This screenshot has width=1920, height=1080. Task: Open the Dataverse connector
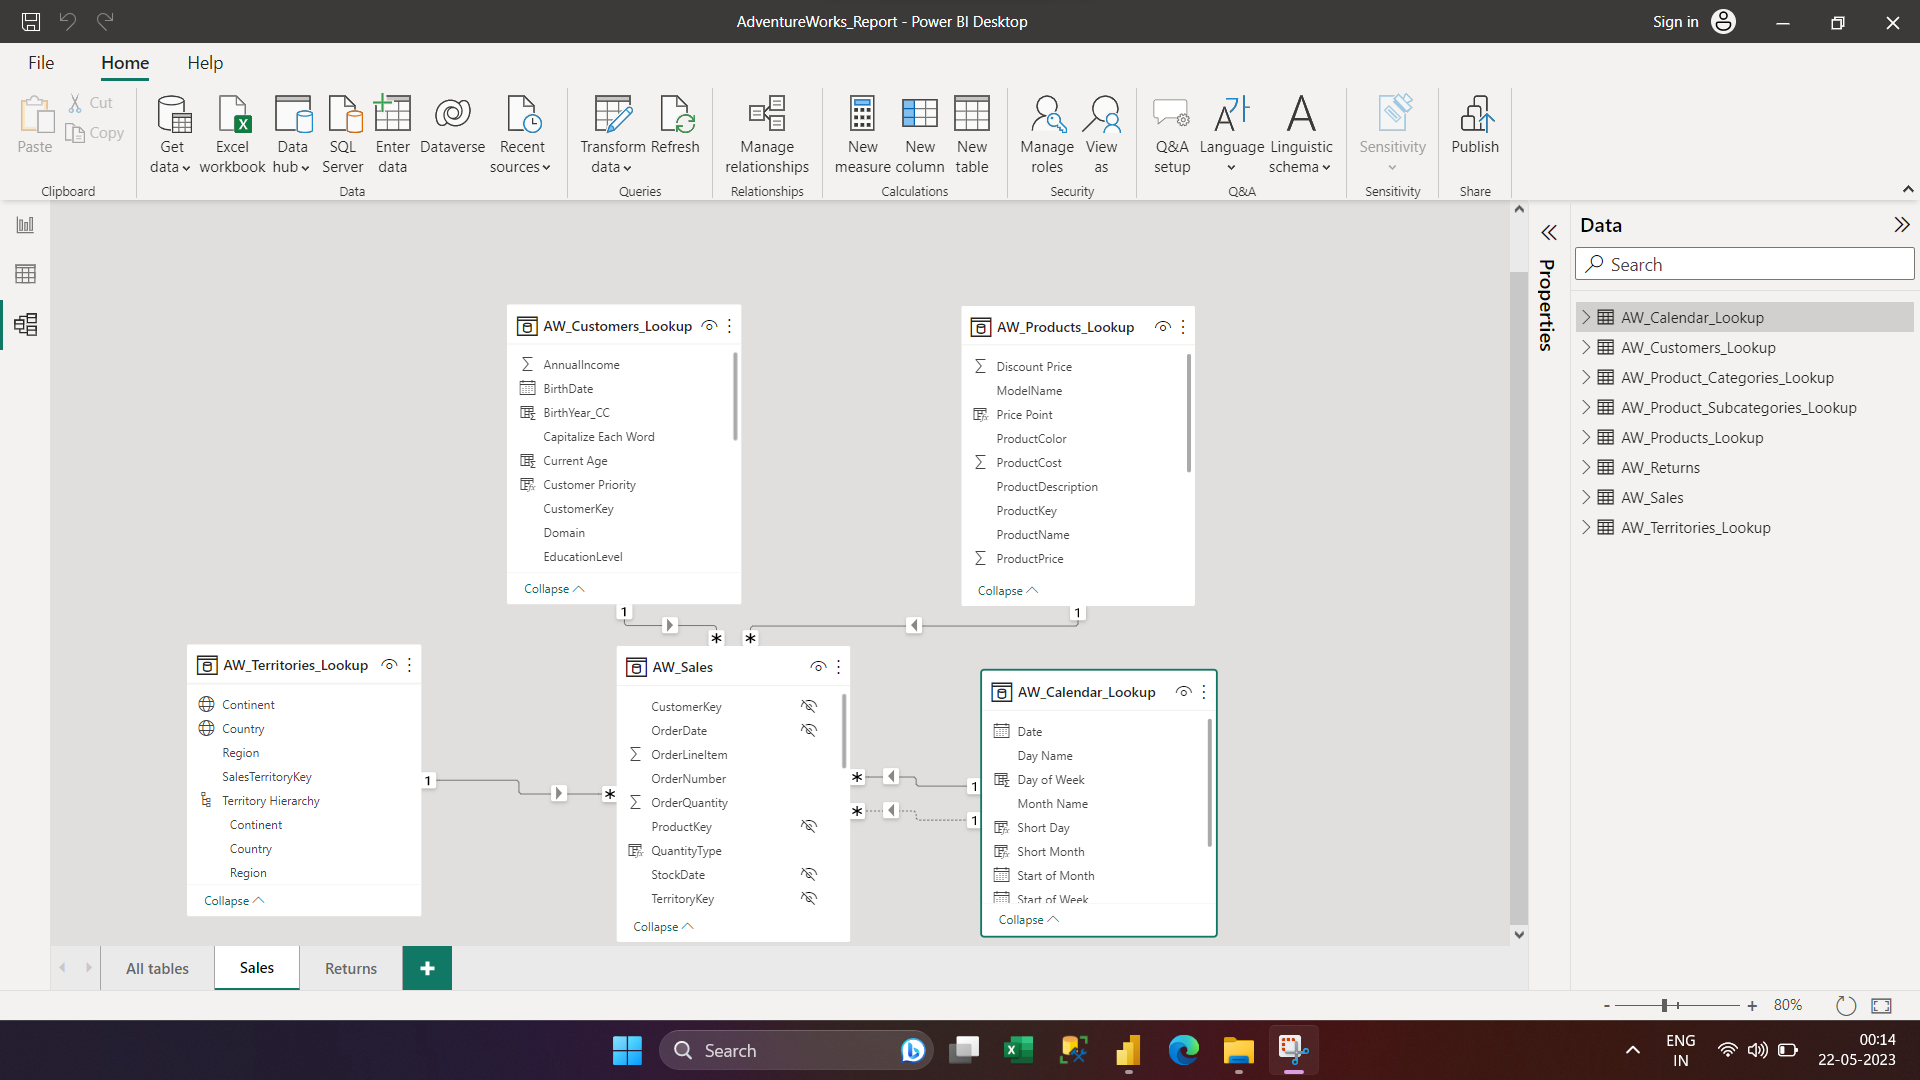(452, 126)
